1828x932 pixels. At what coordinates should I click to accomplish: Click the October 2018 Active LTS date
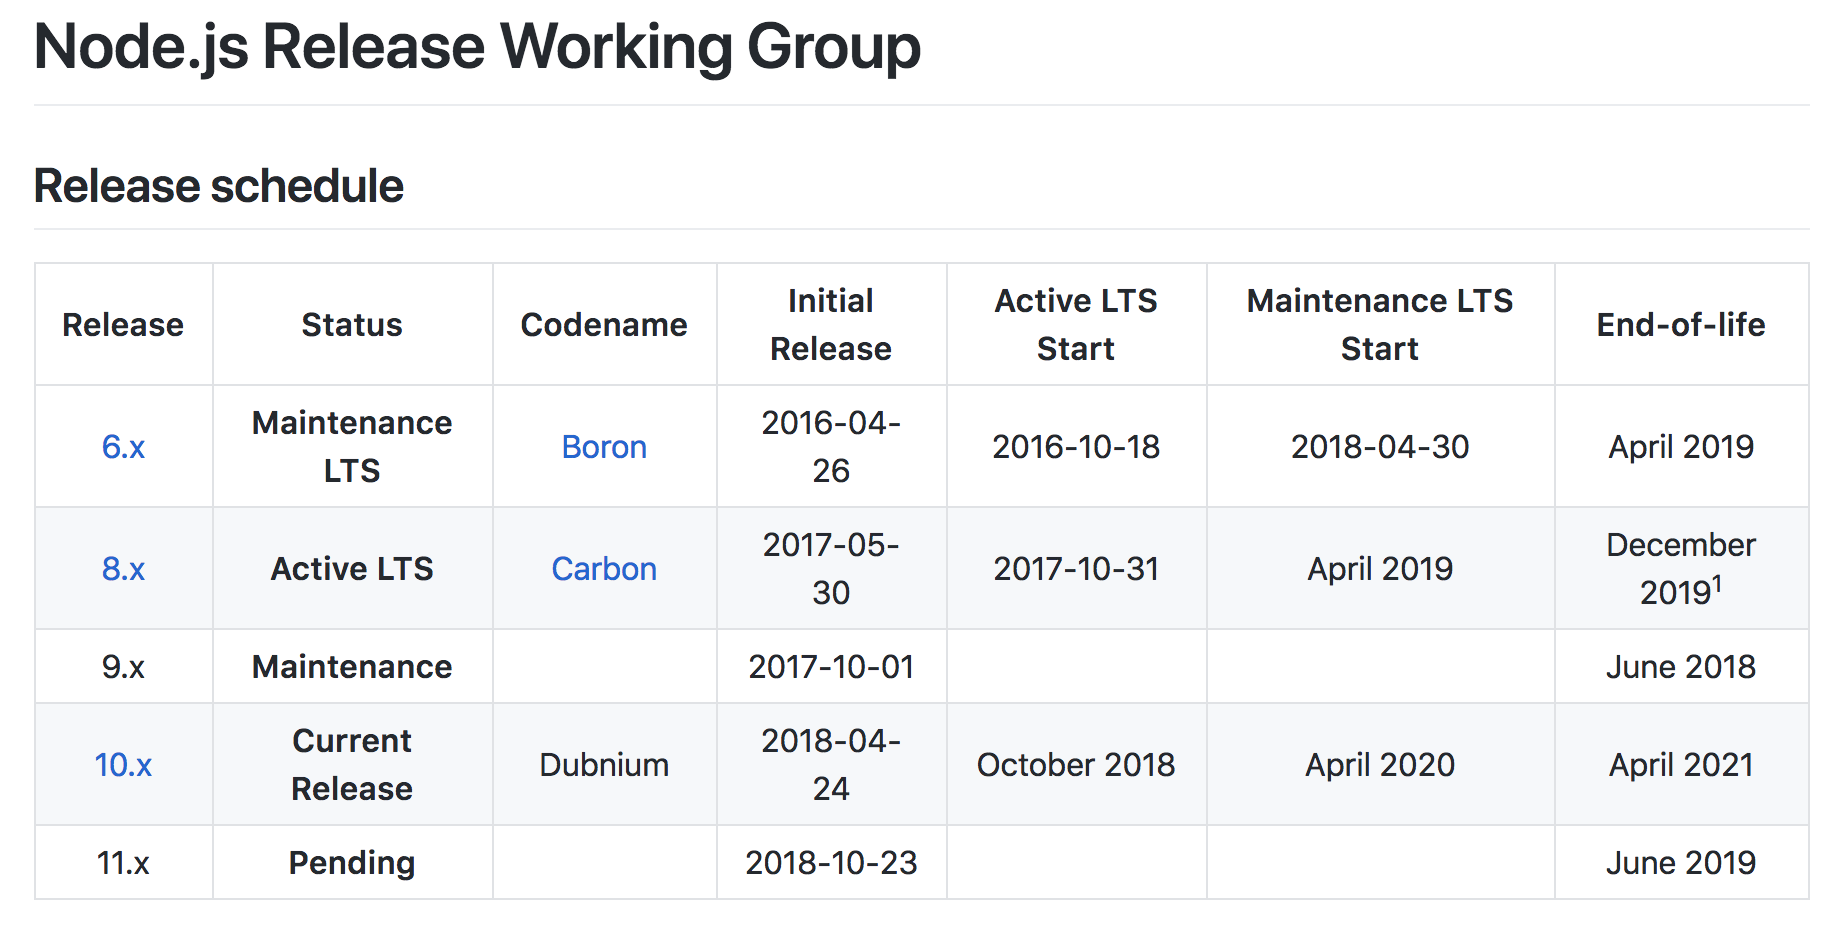click(1076, 765)
